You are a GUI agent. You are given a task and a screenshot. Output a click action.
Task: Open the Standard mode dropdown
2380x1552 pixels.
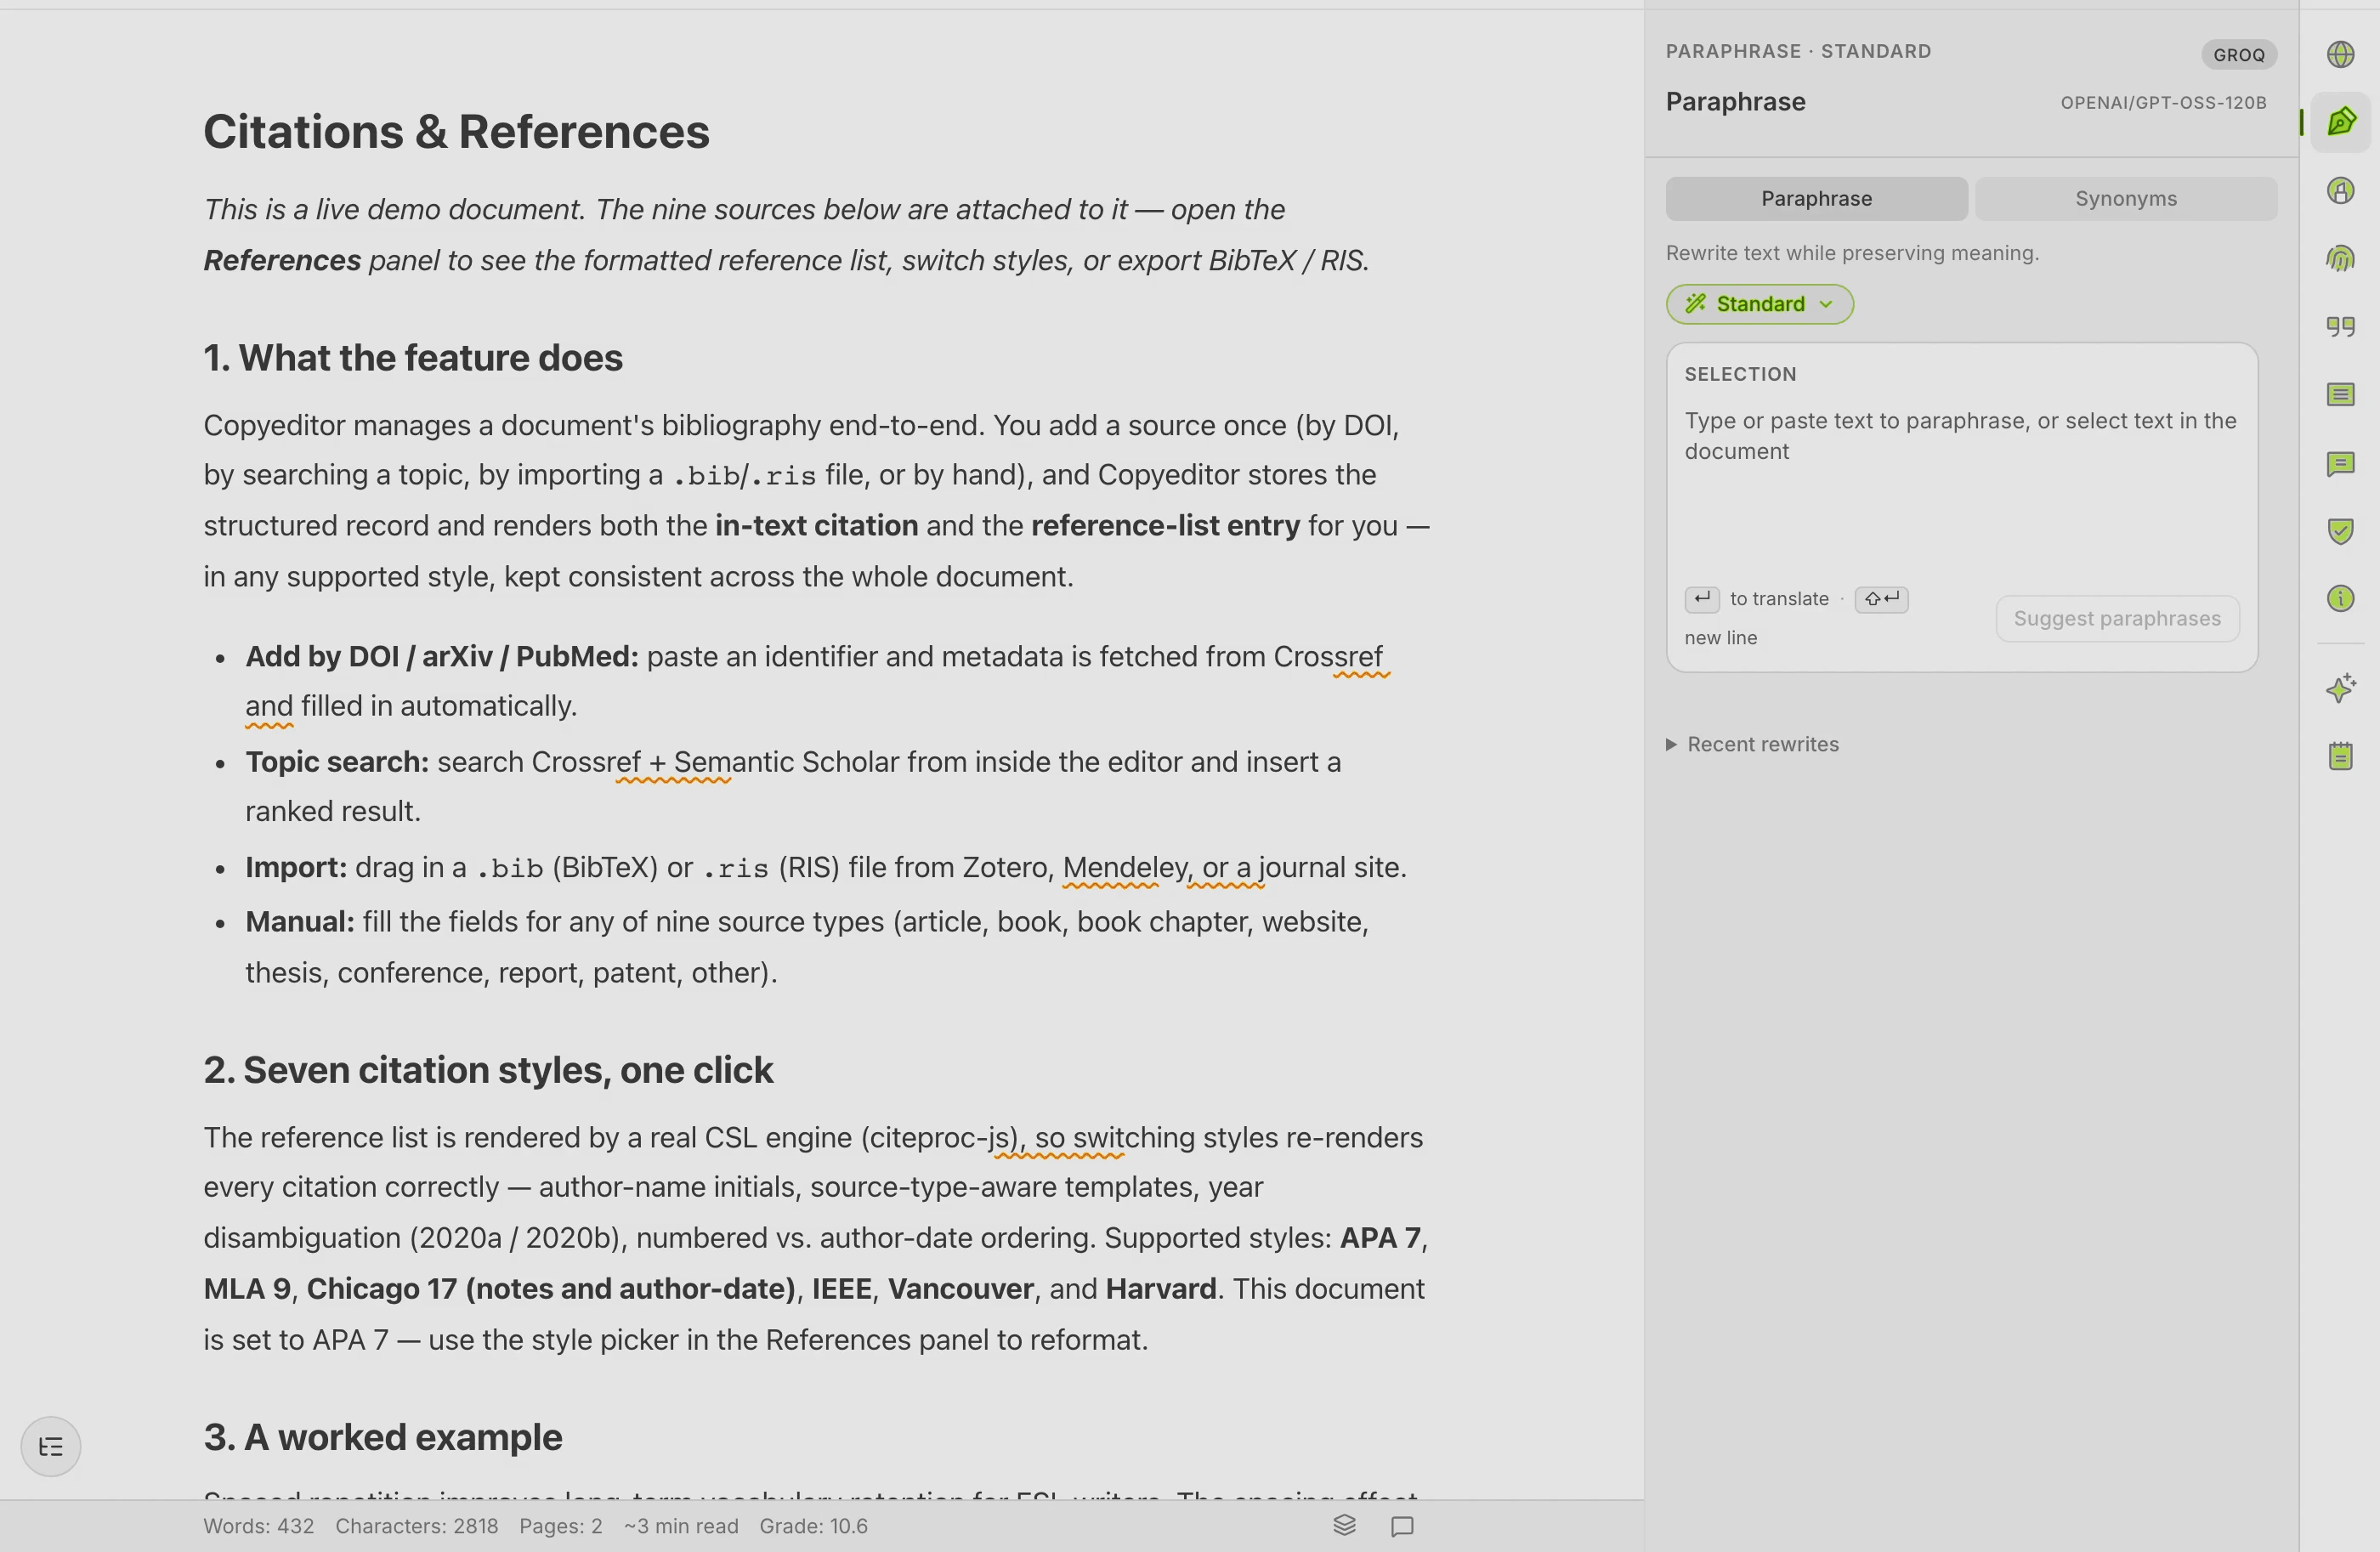1759,304
